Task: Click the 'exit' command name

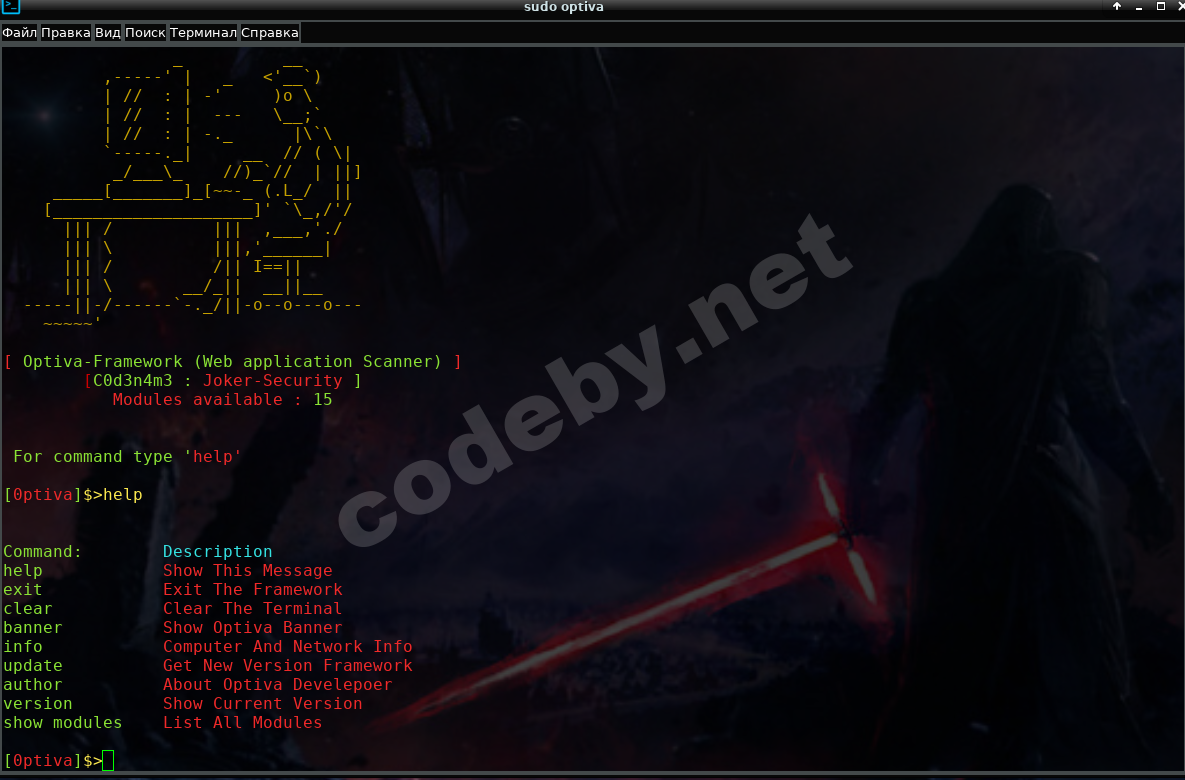Action: point(23,590)
